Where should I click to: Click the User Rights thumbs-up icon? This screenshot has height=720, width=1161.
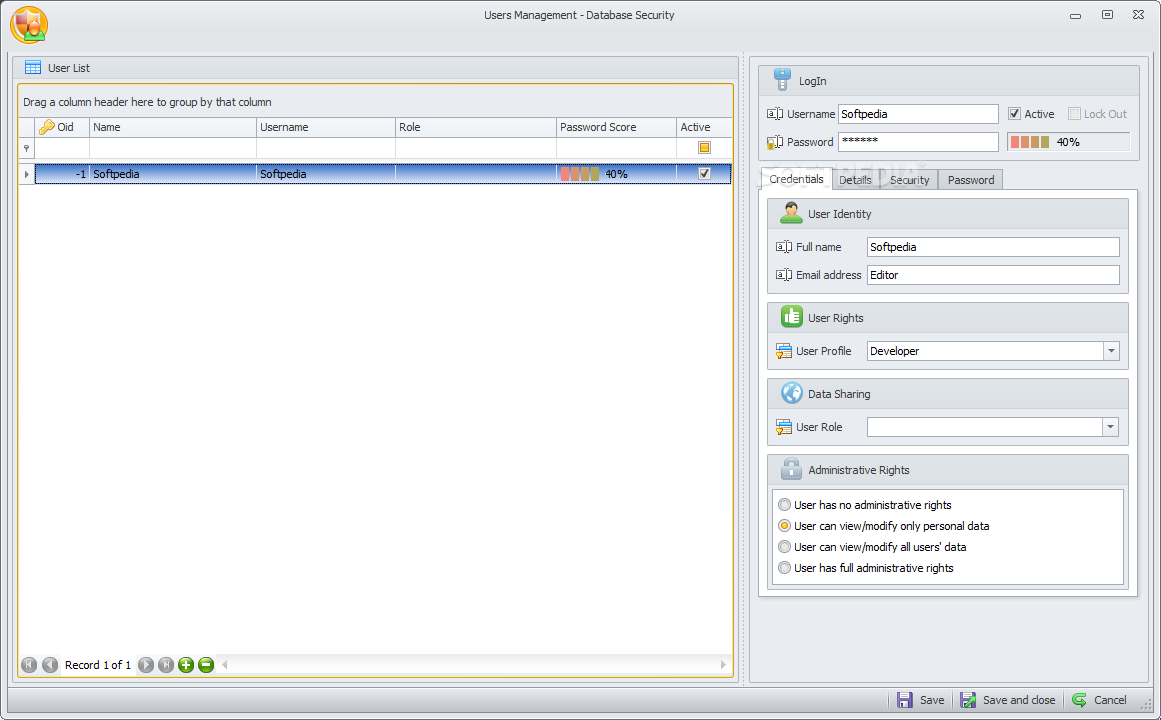792,317
